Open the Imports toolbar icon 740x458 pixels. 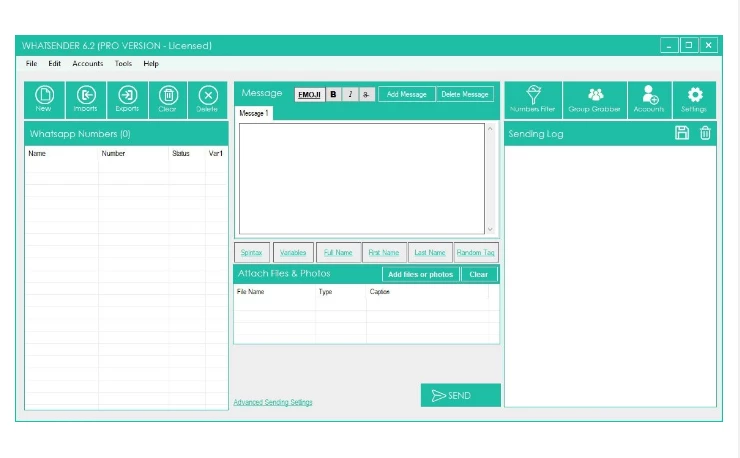click(x=85, y=100)
